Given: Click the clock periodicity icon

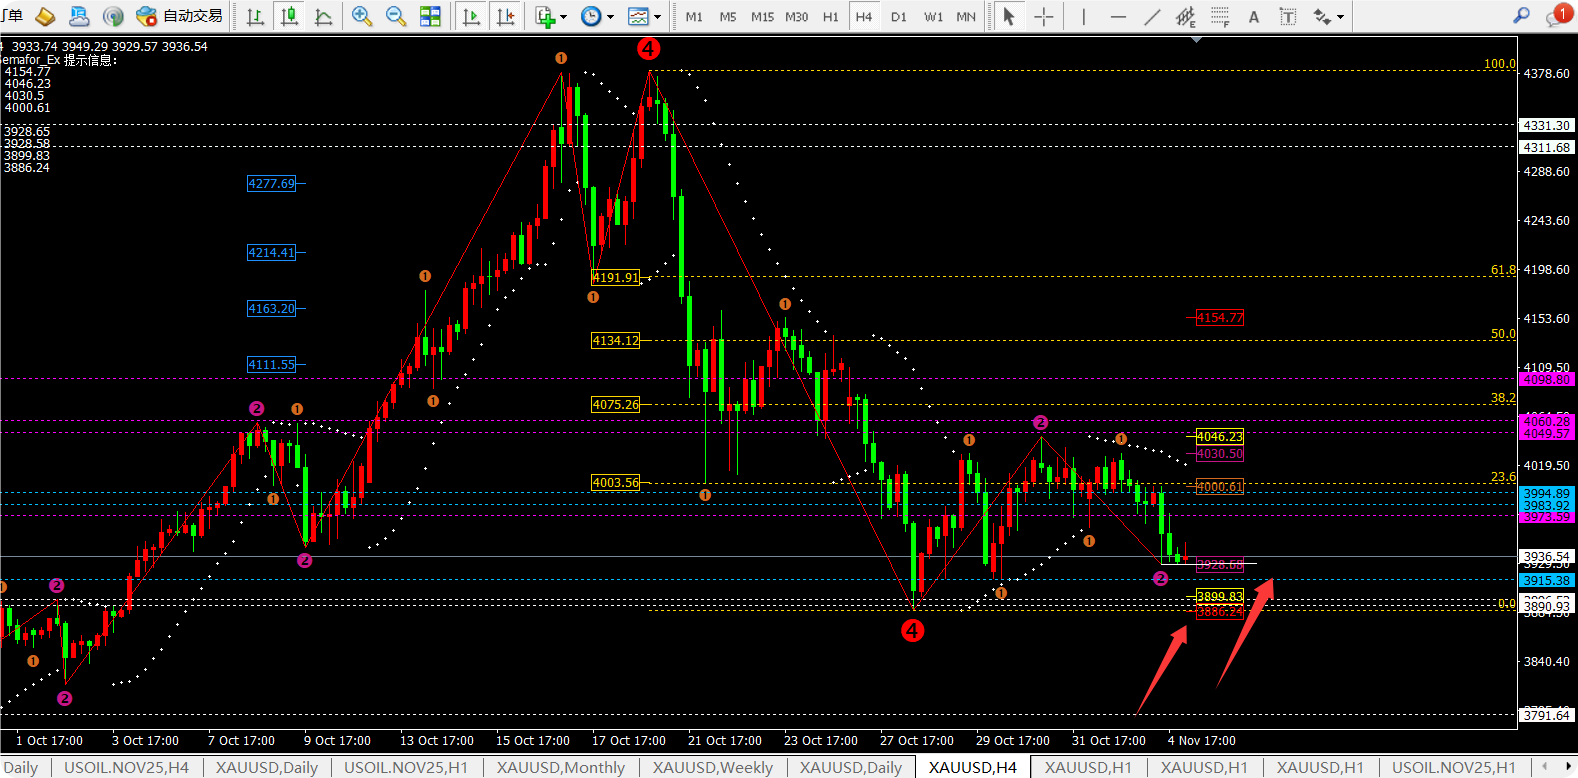Looking at the screenshot, I should click(x=591, y=16).
